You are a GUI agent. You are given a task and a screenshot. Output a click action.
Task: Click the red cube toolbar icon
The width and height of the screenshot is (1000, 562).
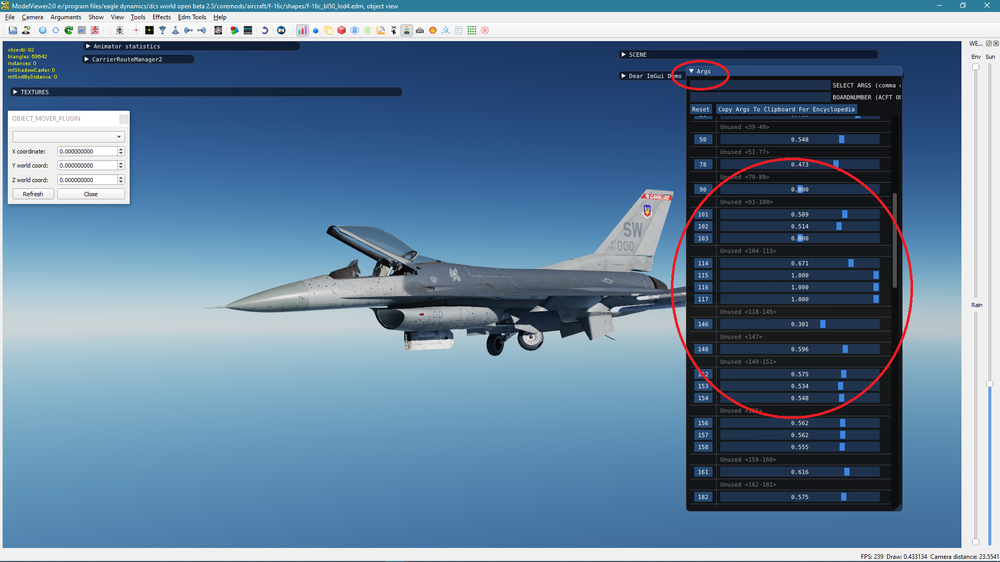pos(342,30)
